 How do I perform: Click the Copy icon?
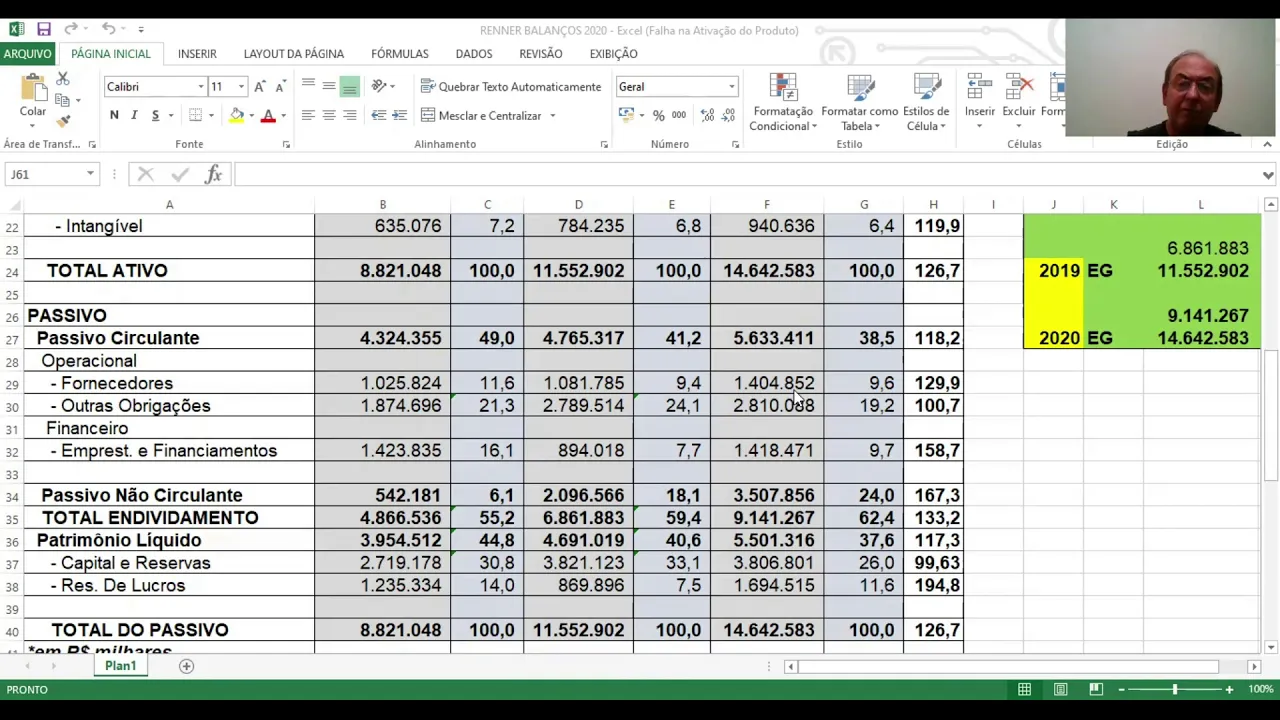point(63,100)
